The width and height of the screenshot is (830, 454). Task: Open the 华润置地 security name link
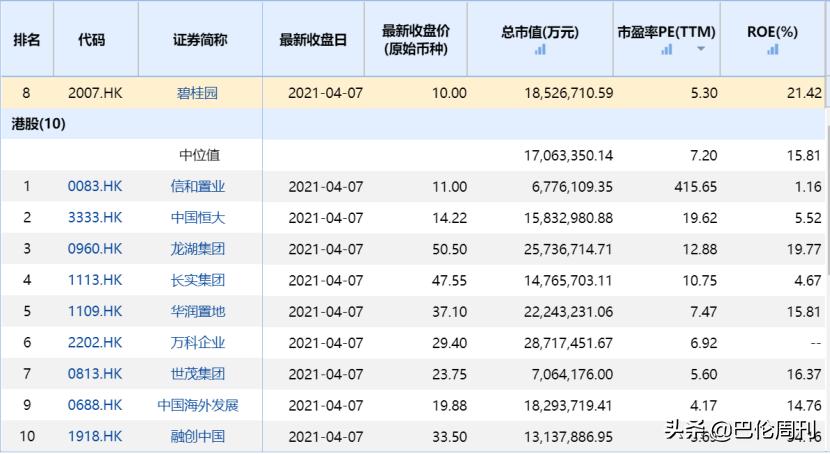198,311
